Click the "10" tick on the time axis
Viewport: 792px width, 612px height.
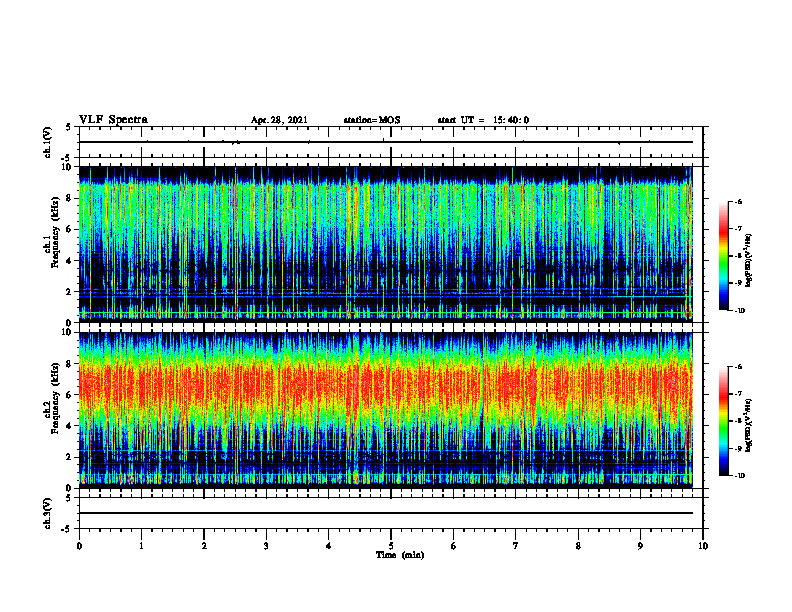pos(703,546)
